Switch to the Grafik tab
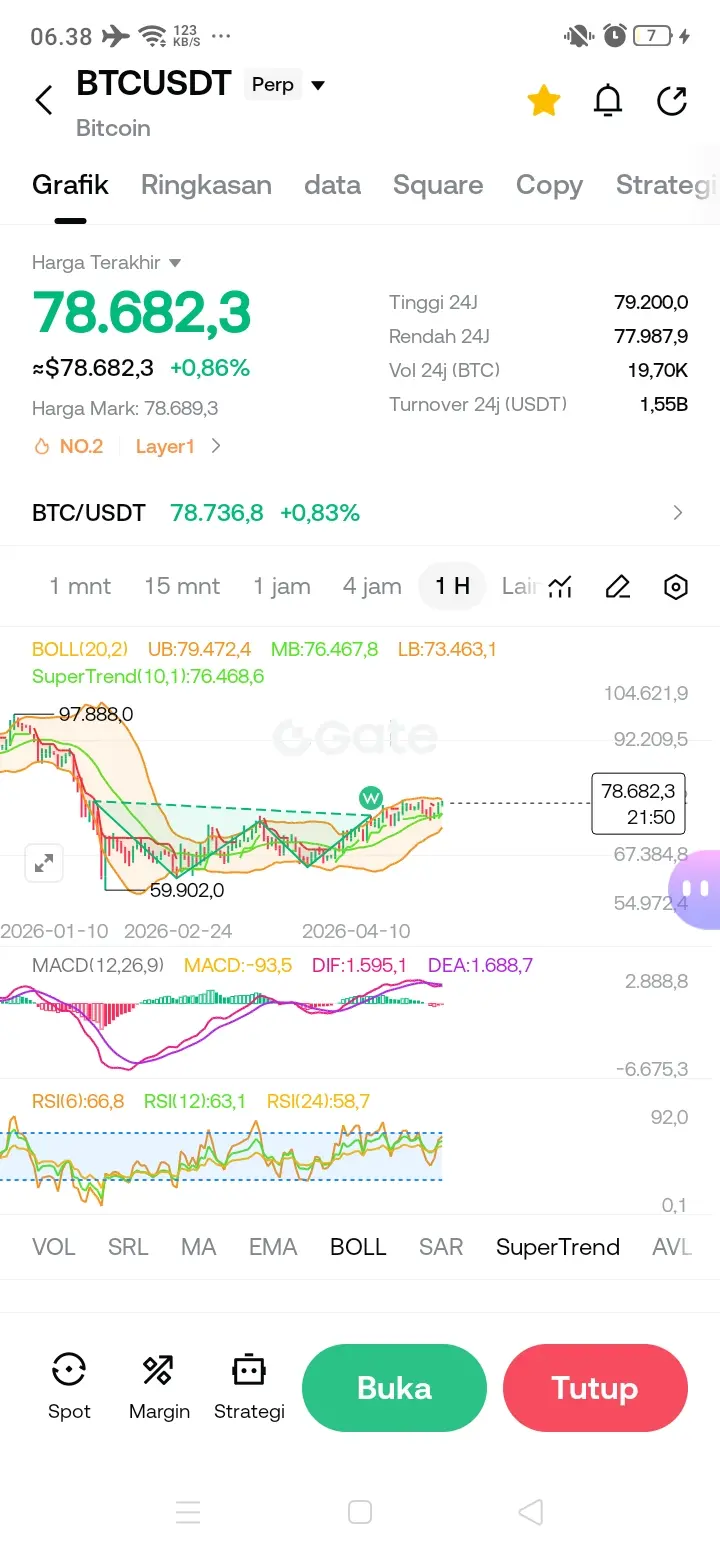Image resolution: width=720 pixels, height=1560 pixels. click(70, 185)
